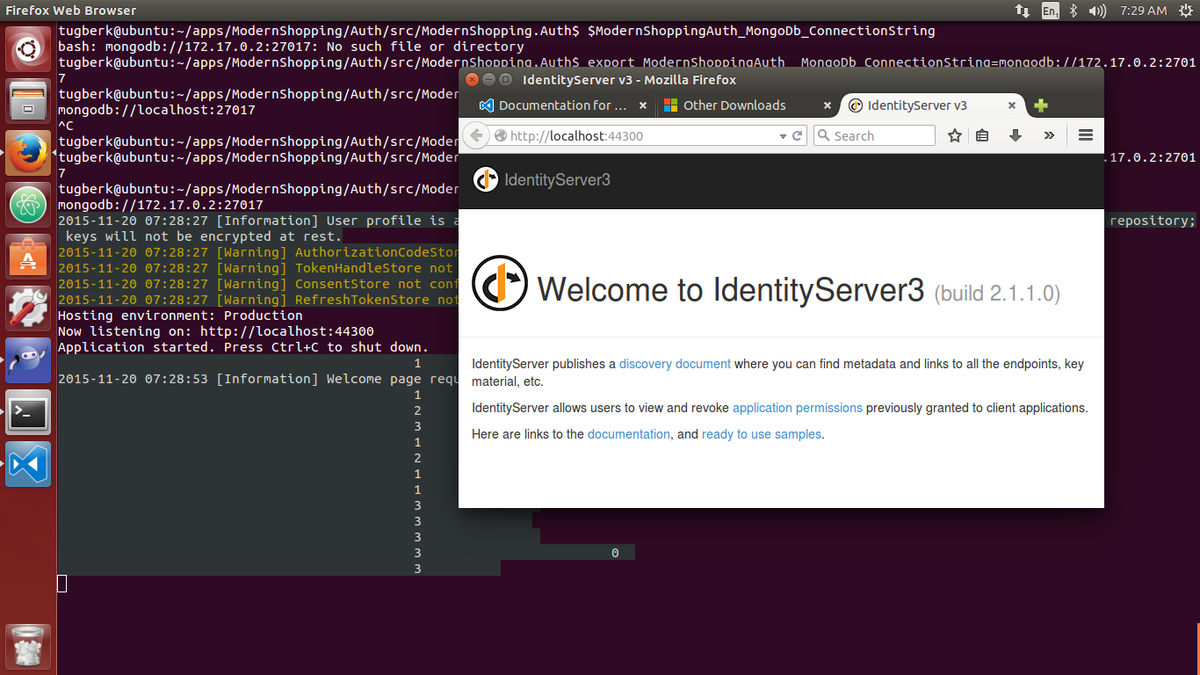Show bookmarks list icon
The width and height of the screenshot is (1200, 675).
point(982,135)
